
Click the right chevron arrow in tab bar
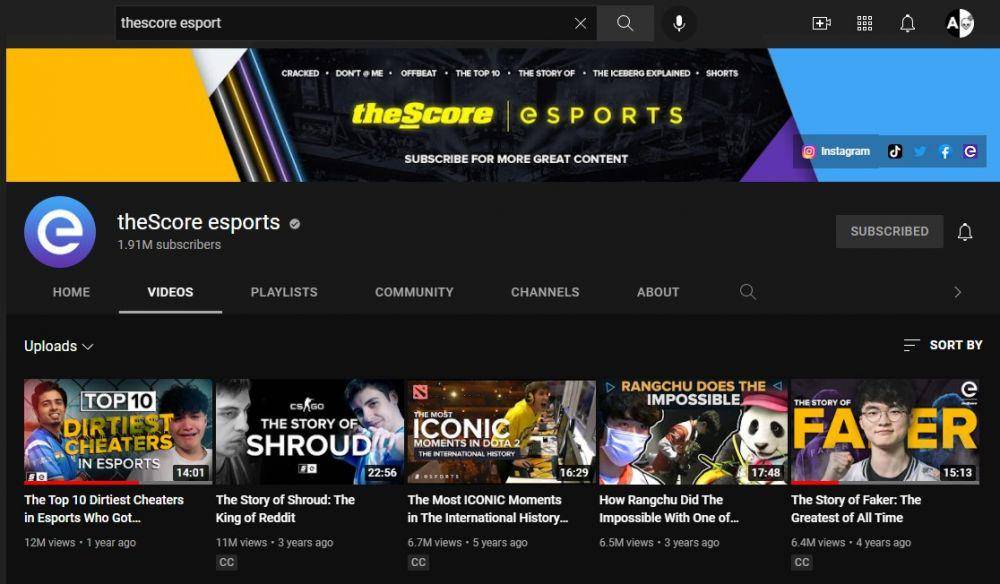pyautogui.click(x=957, y=292)
